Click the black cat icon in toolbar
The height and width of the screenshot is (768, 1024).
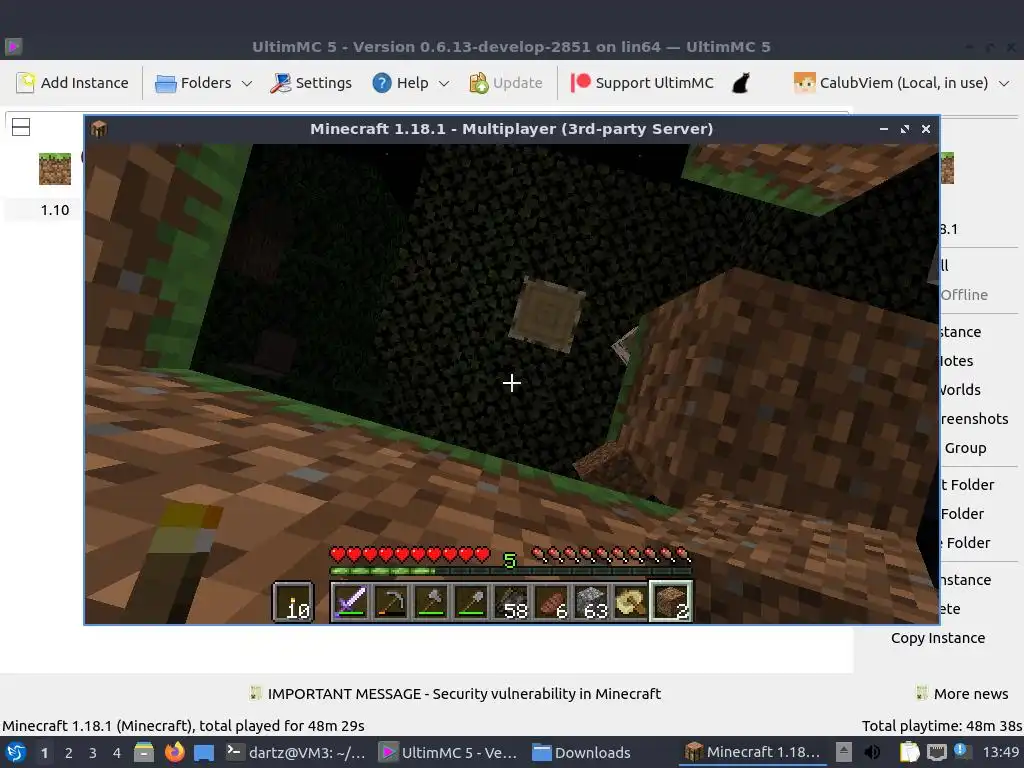(741, 83)
